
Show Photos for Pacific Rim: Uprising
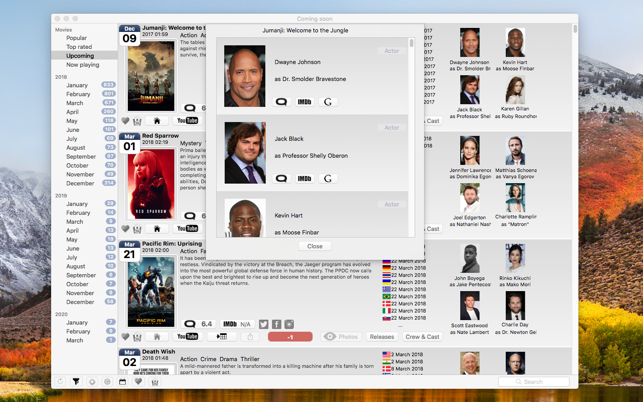341,337
